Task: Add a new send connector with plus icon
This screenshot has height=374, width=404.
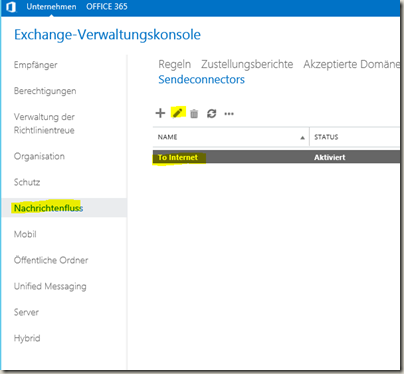Action: click(160, 113)
